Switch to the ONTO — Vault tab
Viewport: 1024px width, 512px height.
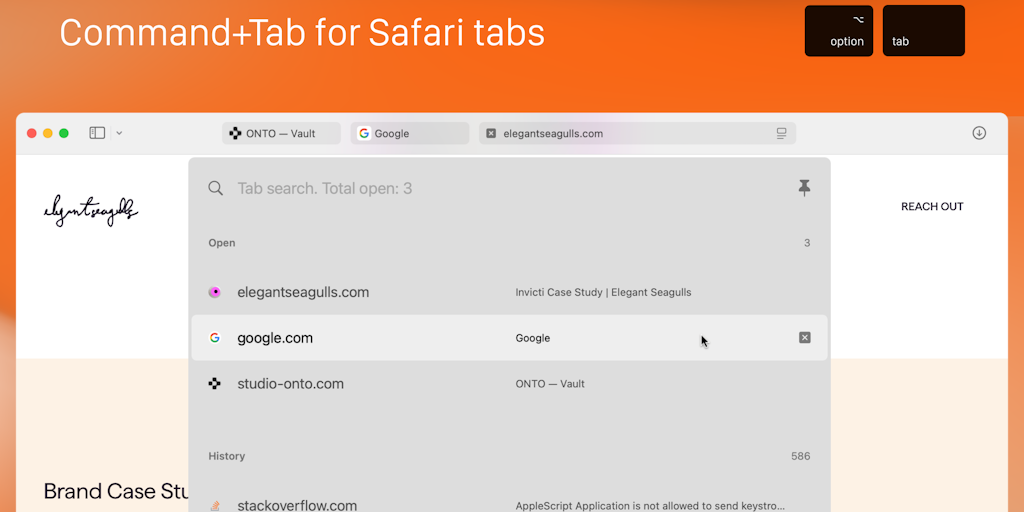pyautogui.click(x=280, y=133)
